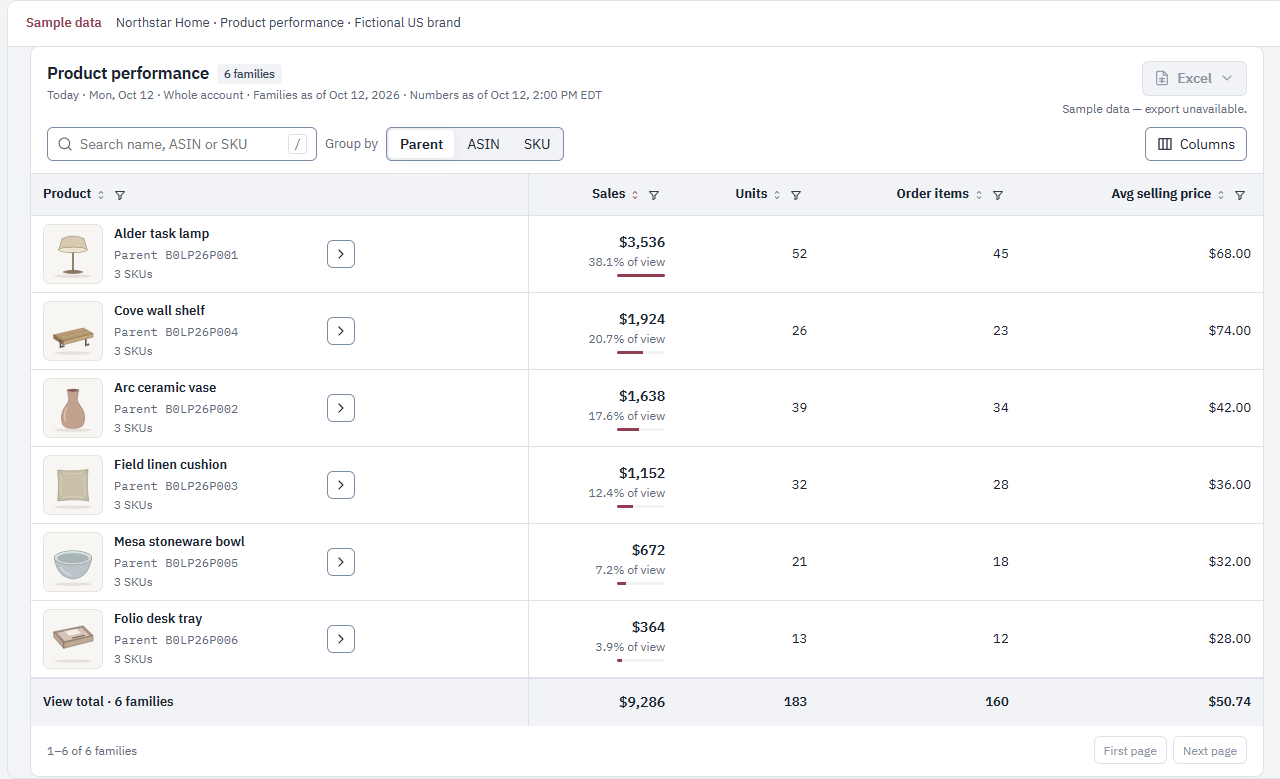Image resolution: width=1280 pixels, height=779 pixels.
Task: Open the Columns chooser
Action: (1196, 144)
